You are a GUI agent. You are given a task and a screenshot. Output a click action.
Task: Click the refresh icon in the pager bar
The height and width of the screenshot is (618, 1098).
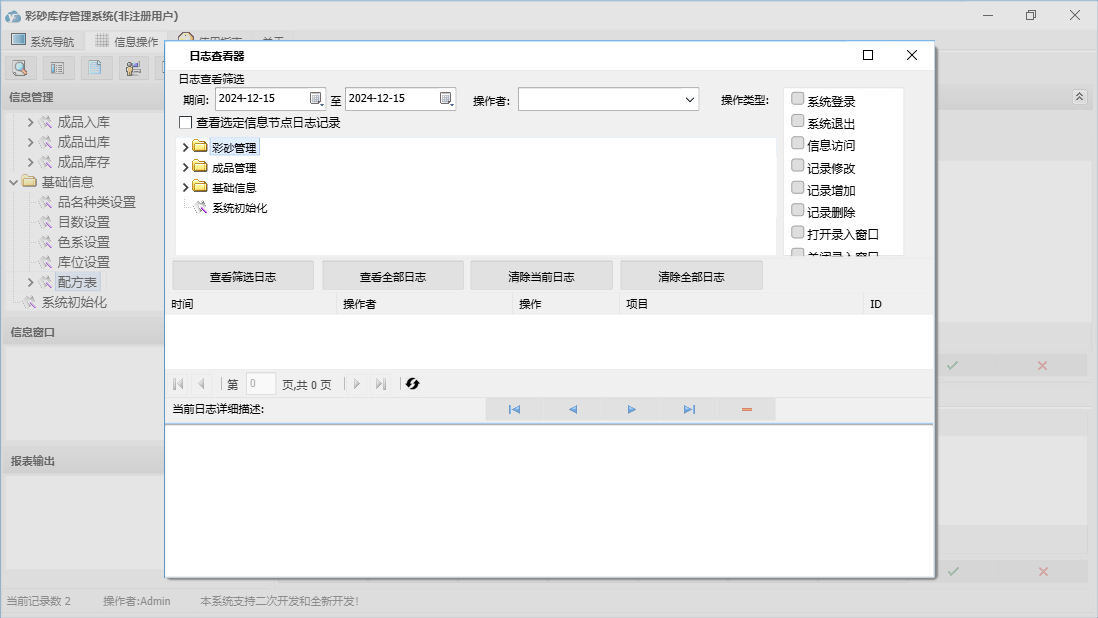coord(412,384)
